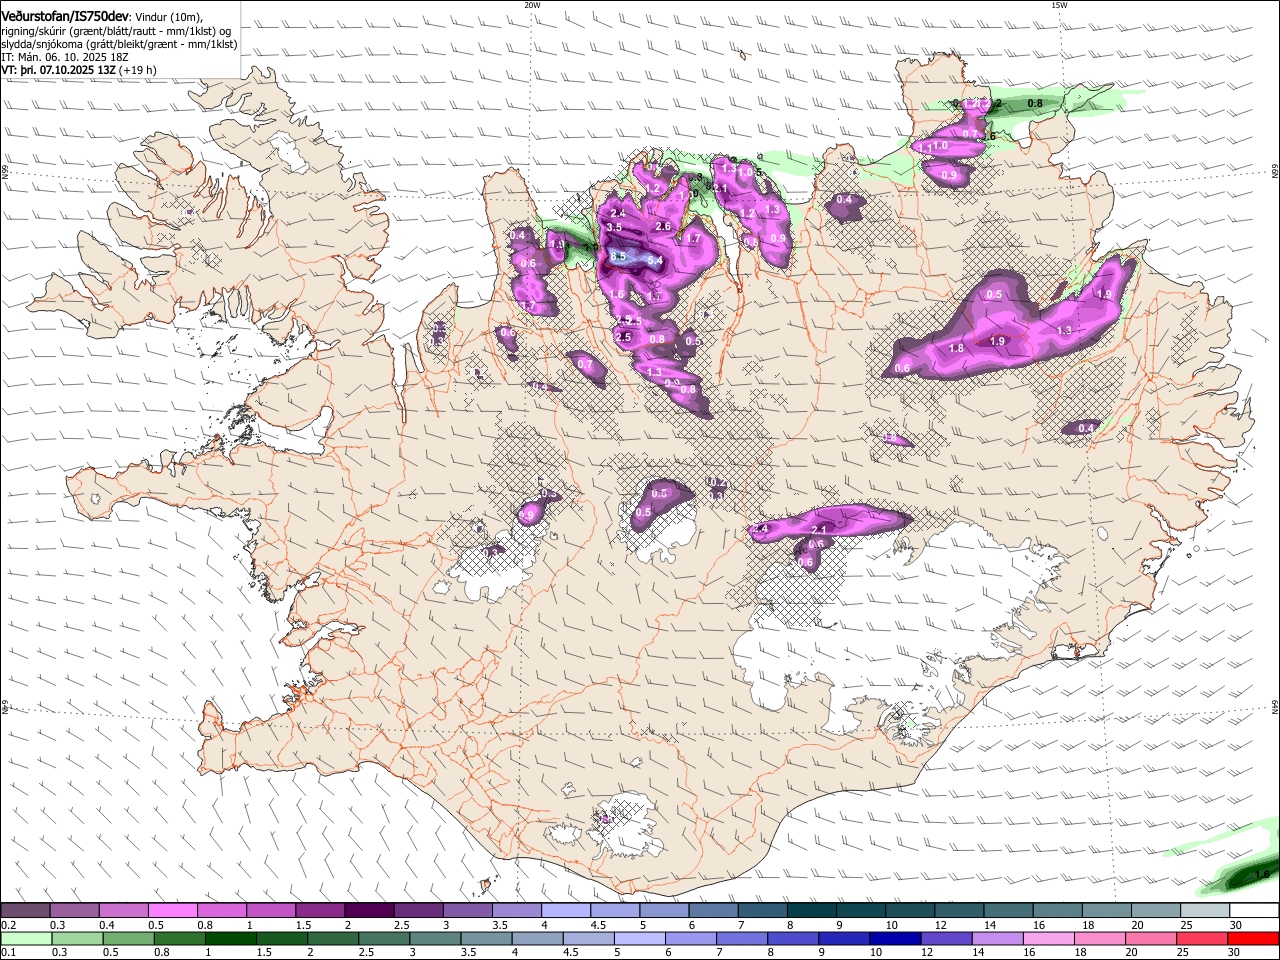Pick the upper scale swatch starting at 1
This screenshot has width=1280, height=960.
click(271, 911)
